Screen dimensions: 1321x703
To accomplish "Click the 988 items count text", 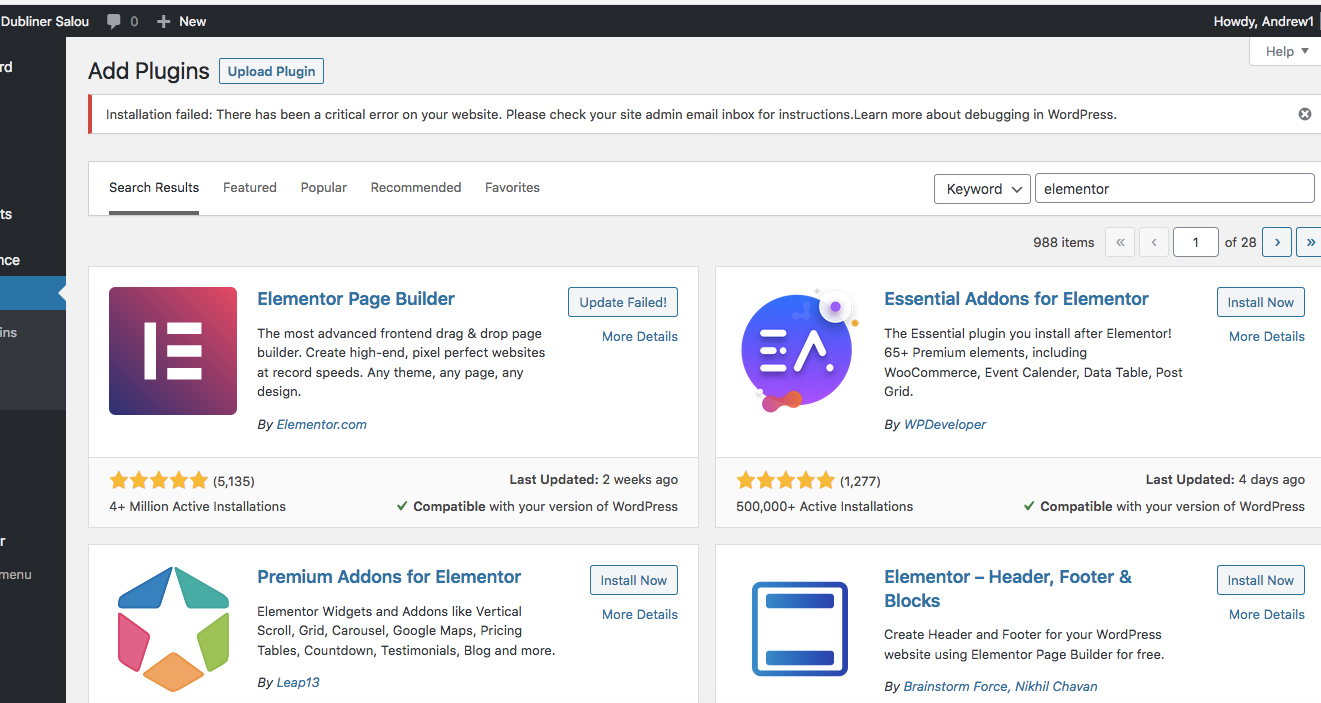I will click(1064, 242).
